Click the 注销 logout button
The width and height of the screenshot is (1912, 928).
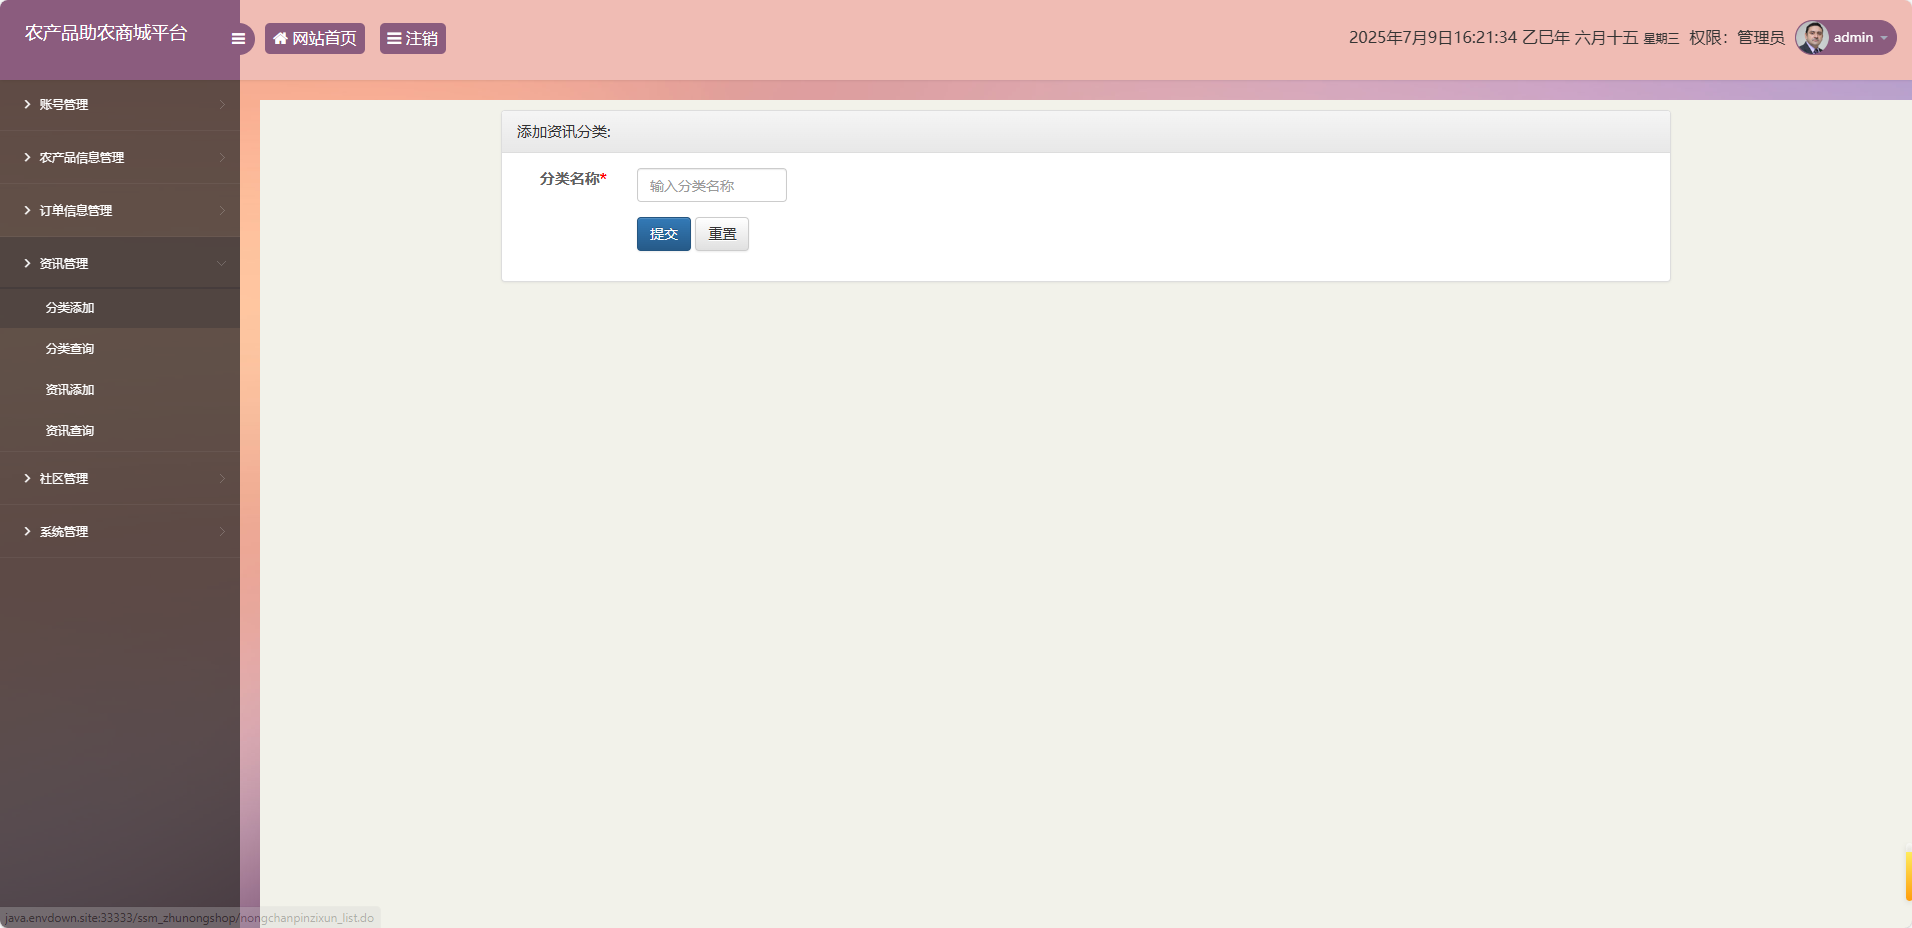(x=413, y=38)
